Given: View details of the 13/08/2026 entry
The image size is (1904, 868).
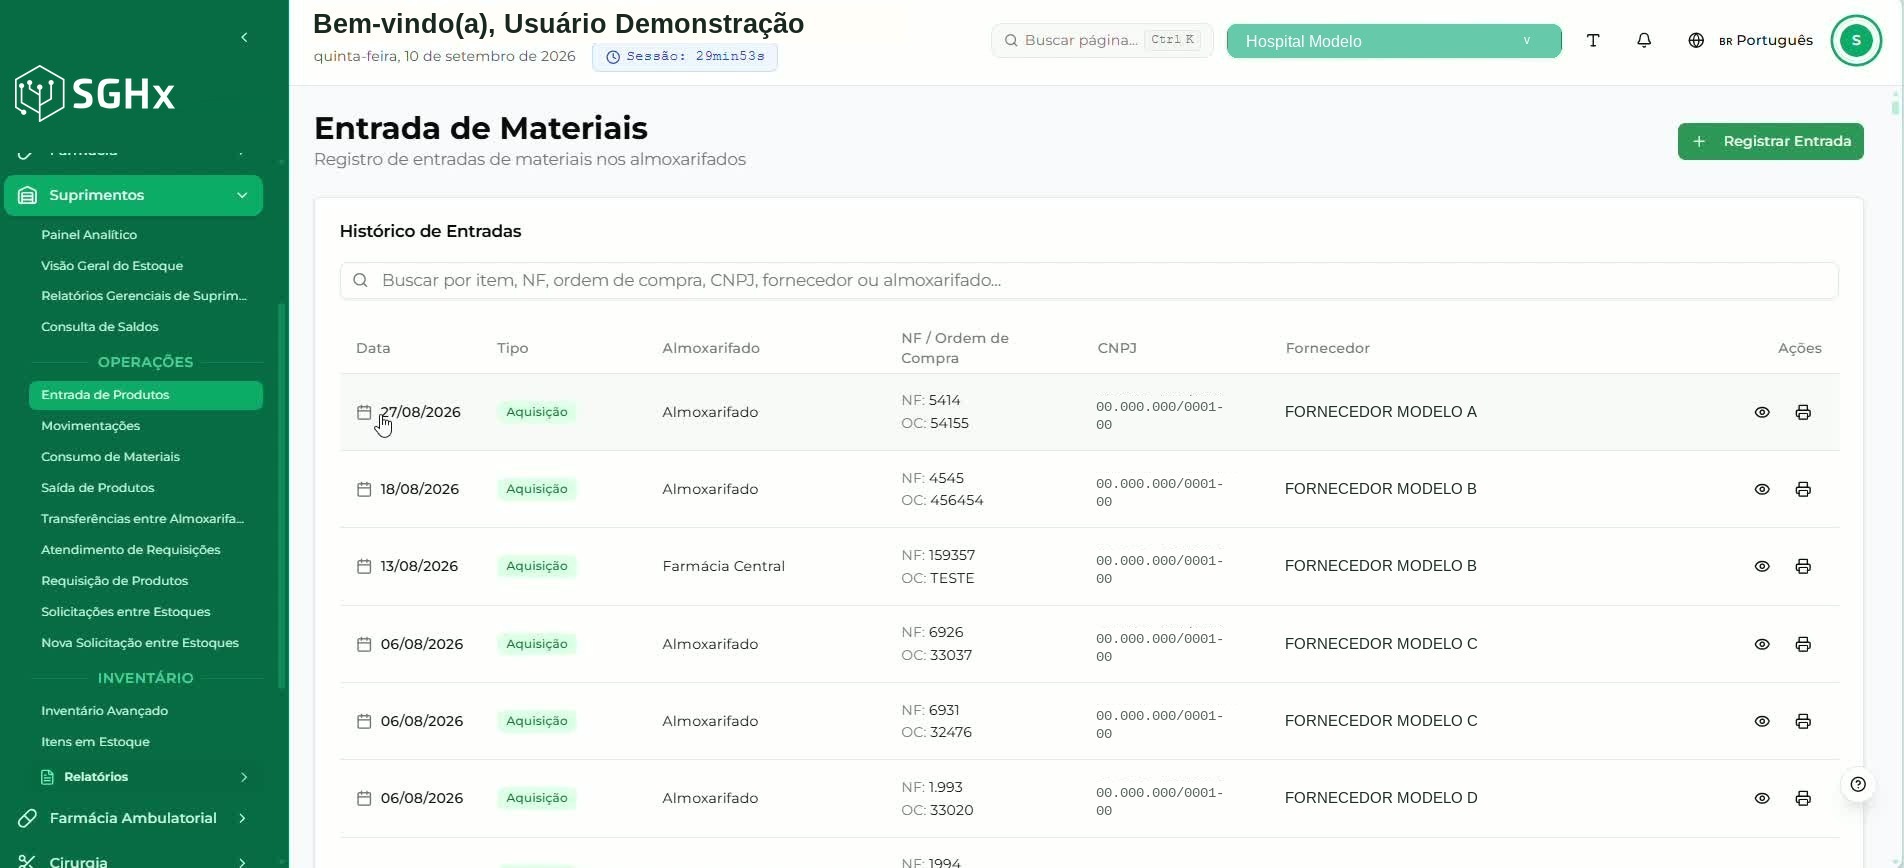Looking at the screenshot, I should pyautogui.click(x=1762, y=566).
